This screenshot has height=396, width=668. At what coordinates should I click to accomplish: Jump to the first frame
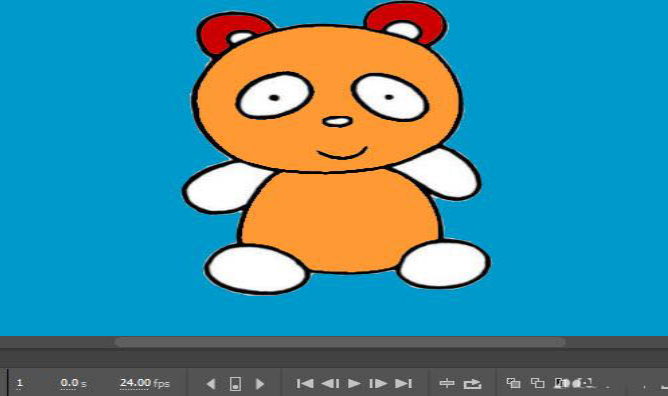305,384
